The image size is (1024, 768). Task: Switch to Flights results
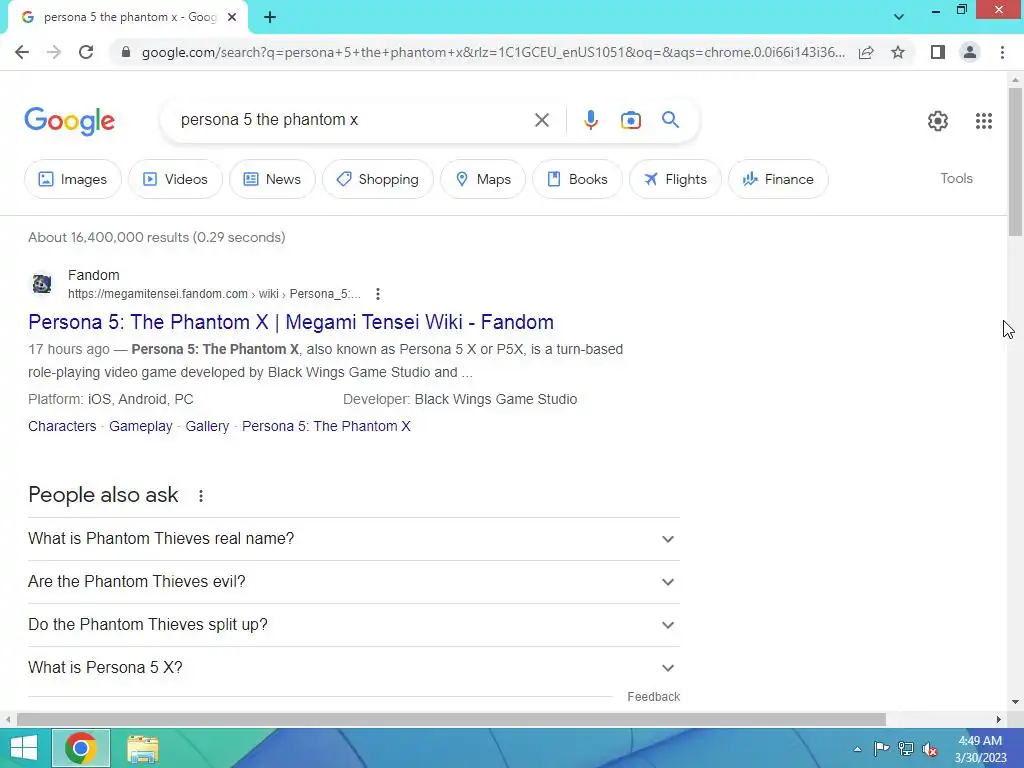[x=675, y=179]
